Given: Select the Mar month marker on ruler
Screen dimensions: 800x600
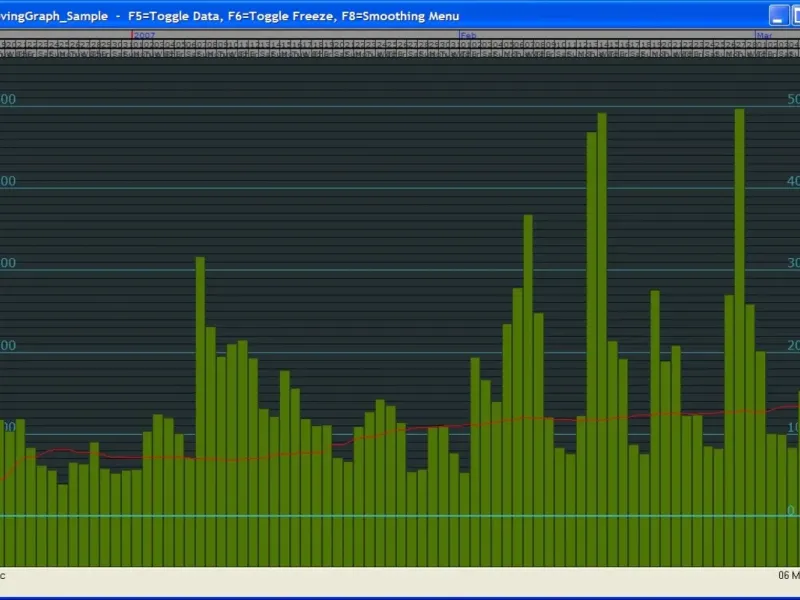Looking at the screenshot, I should pyautogui.click(x=763, y=35).
